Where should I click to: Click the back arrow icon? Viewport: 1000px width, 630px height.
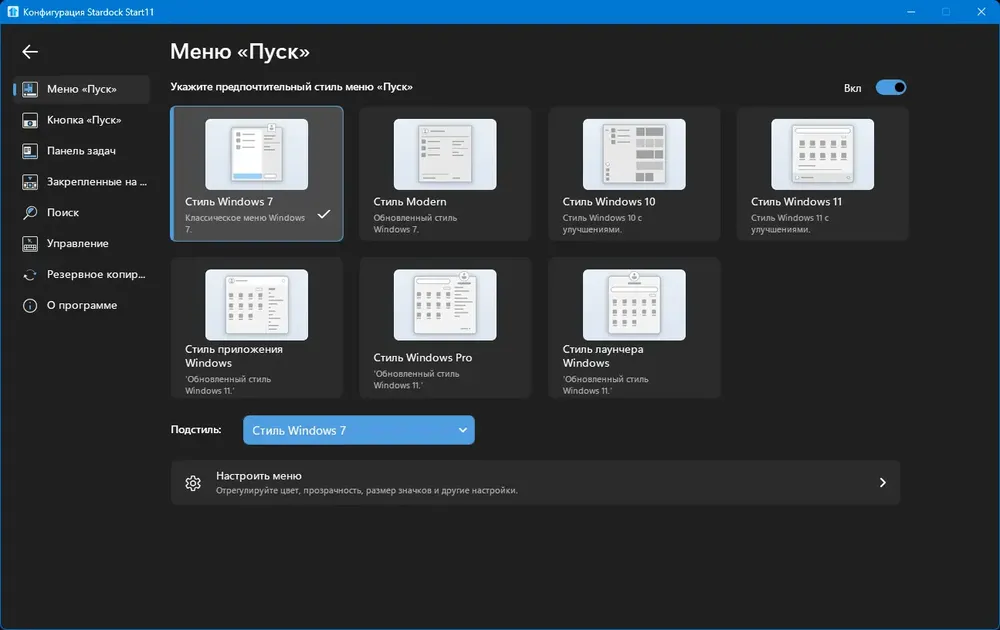tap(30, 52)
